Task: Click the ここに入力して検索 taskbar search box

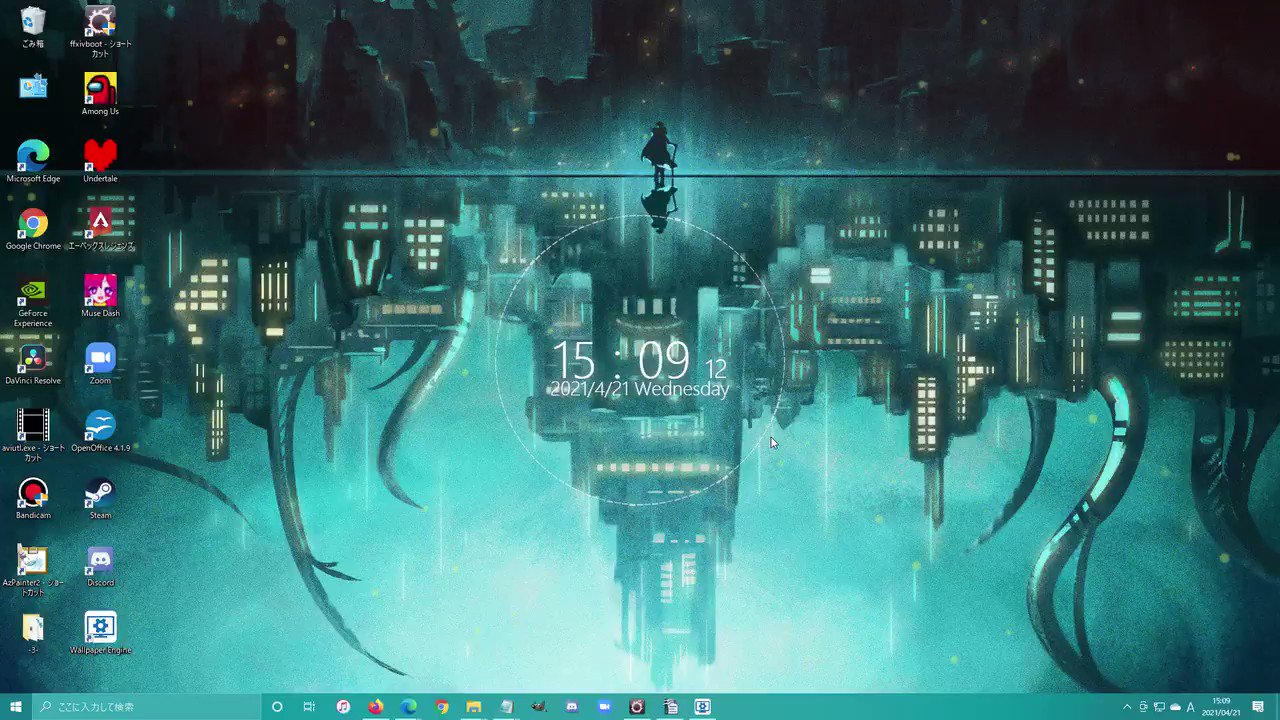Action: click(x=147, y=707)
